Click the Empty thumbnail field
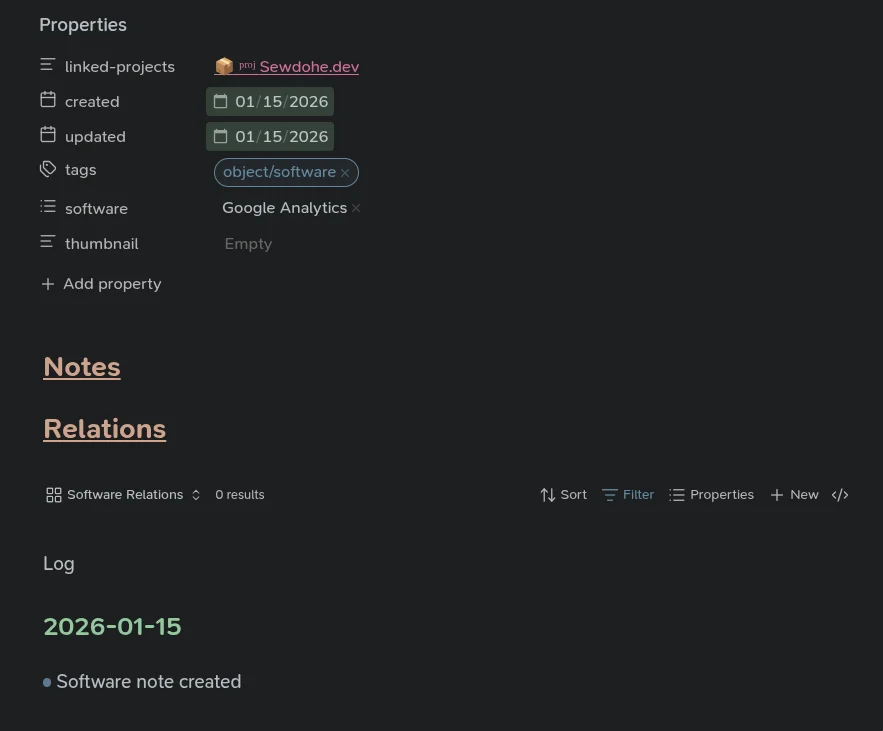This screenshot has width=883, height=731. tap(248, 243)
